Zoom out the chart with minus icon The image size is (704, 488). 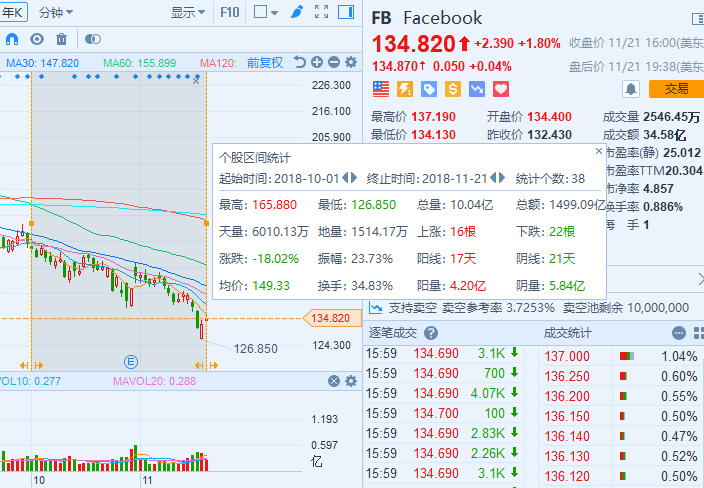pos(334,62)
